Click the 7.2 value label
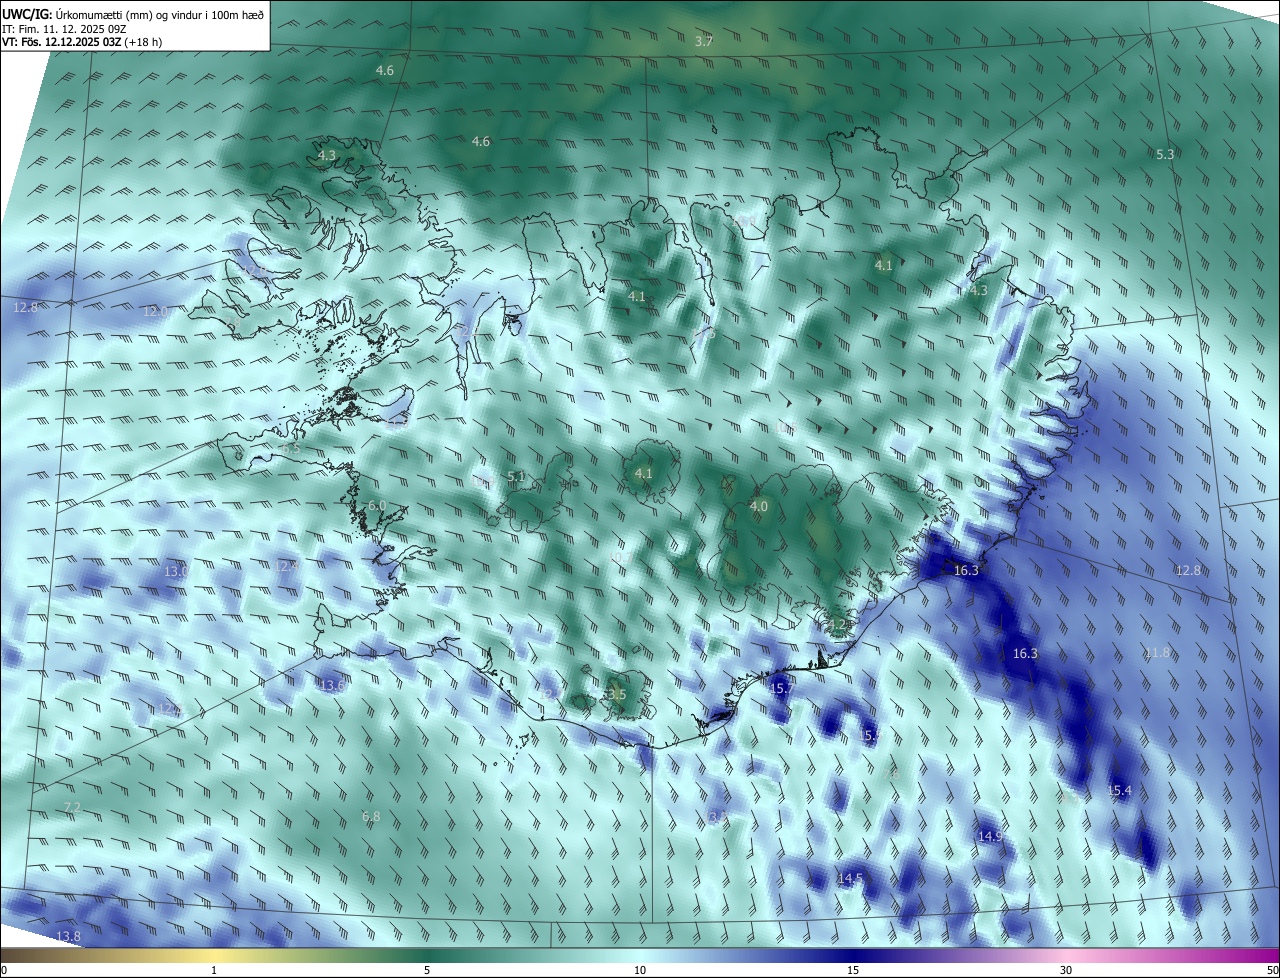This screenshot has height=978, width=1280. pos(72,807)
